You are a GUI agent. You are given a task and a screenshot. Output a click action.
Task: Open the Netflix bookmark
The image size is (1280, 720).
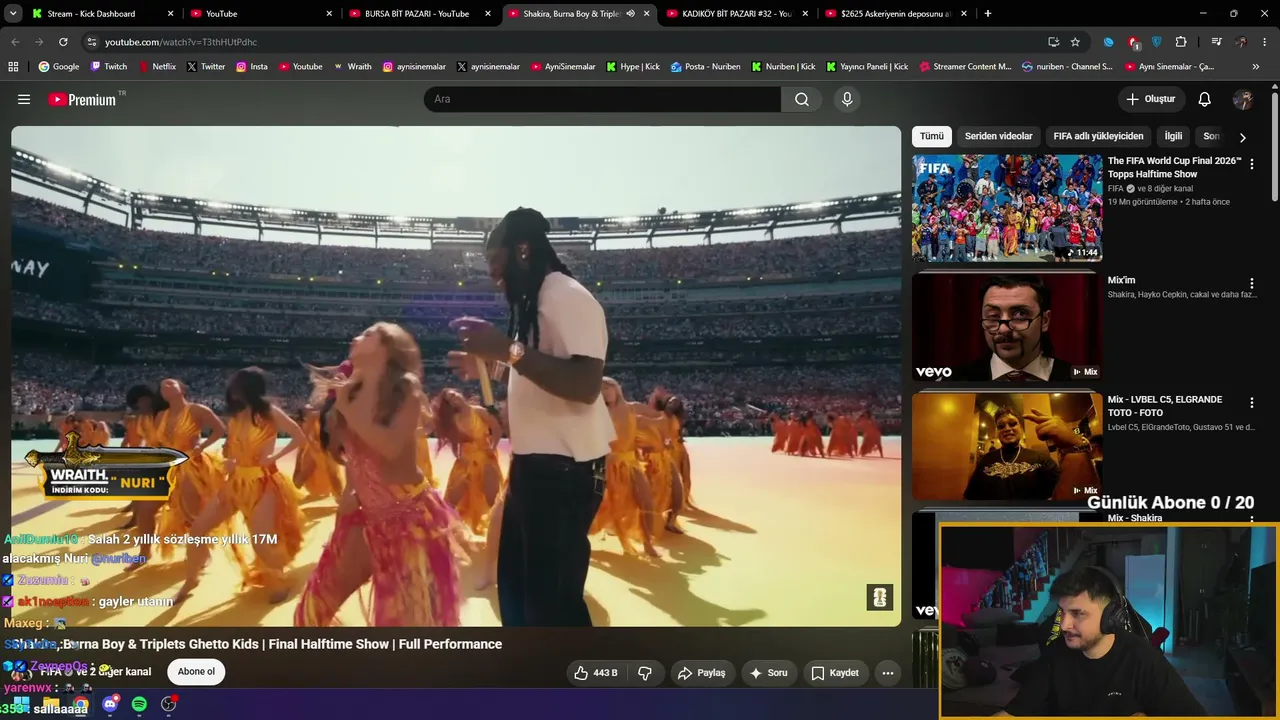pyautogui.click(x=156, y=67)
